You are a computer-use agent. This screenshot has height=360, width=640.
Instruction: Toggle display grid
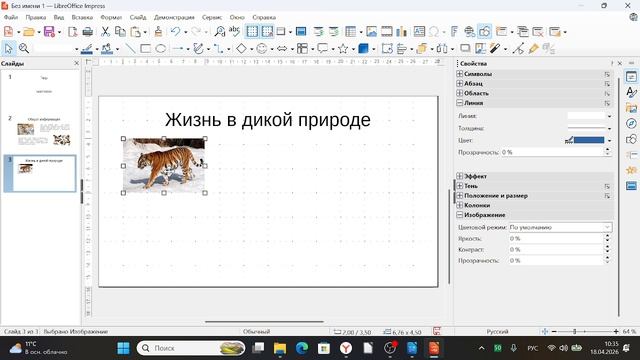[252, 31]
